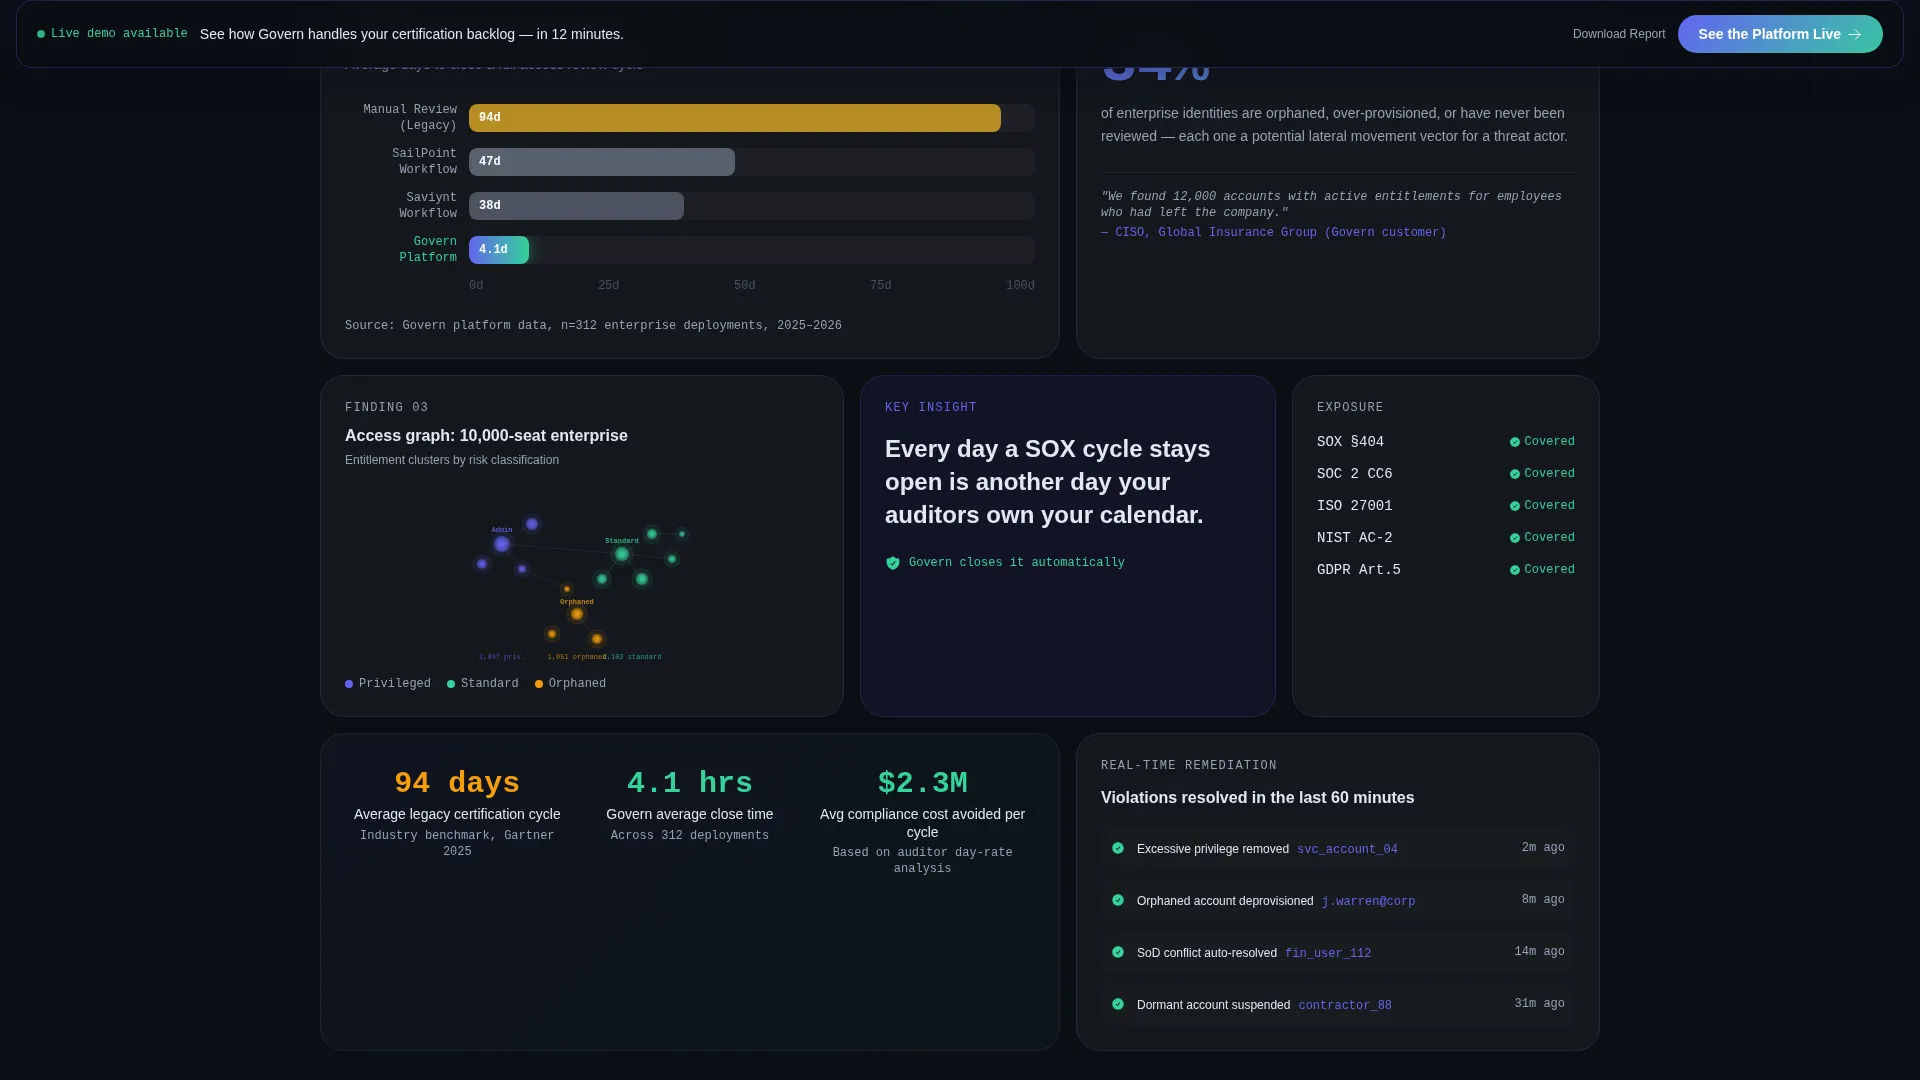Click the Standard node in access graph
The image size is (1920, 1080).
tap(622, 554)
